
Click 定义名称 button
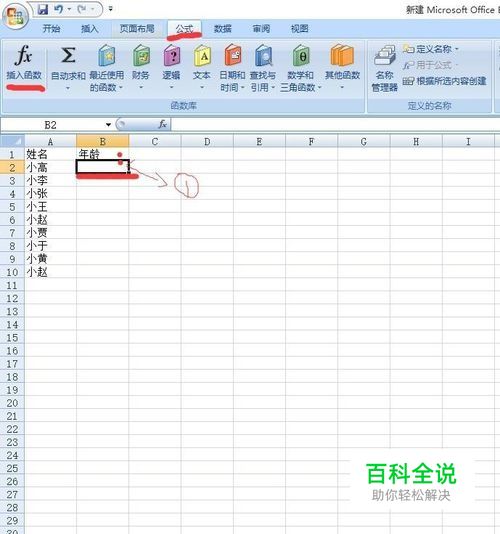click(x=431, y=49)
